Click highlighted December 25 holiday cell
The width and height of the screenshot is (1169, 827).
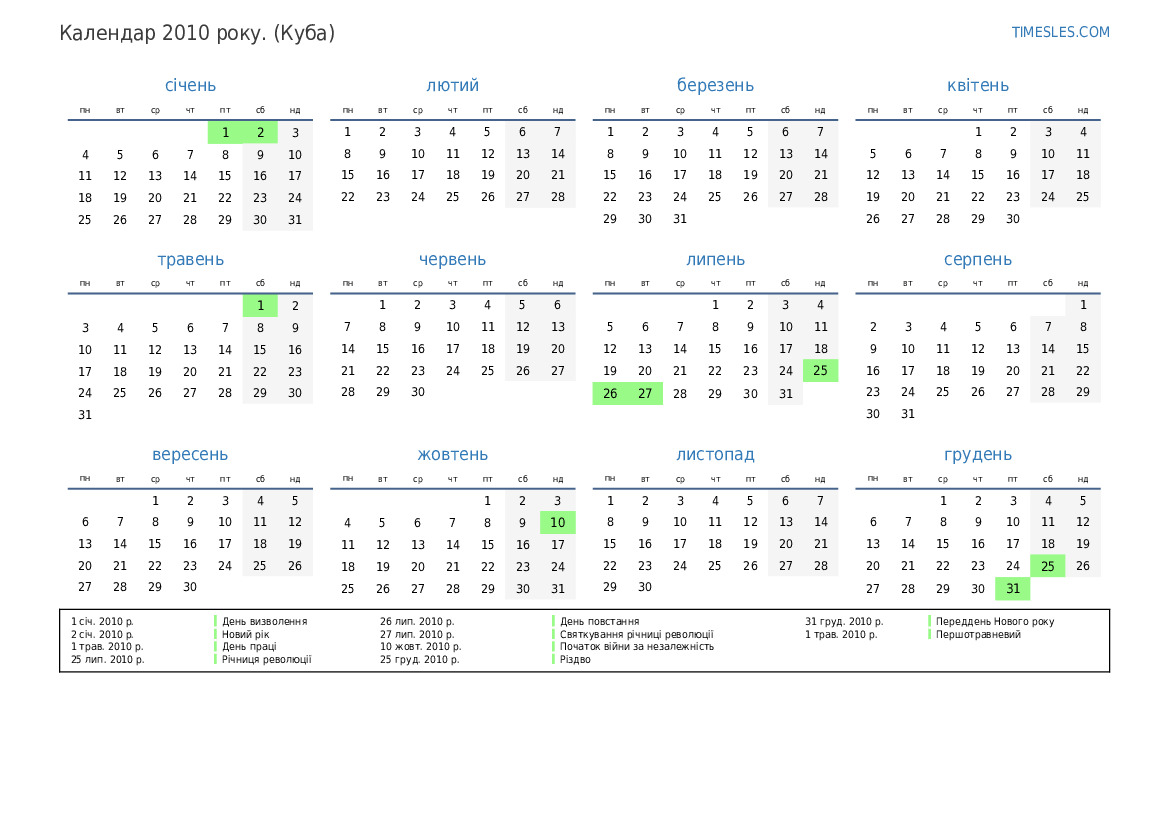(1047, 566)
